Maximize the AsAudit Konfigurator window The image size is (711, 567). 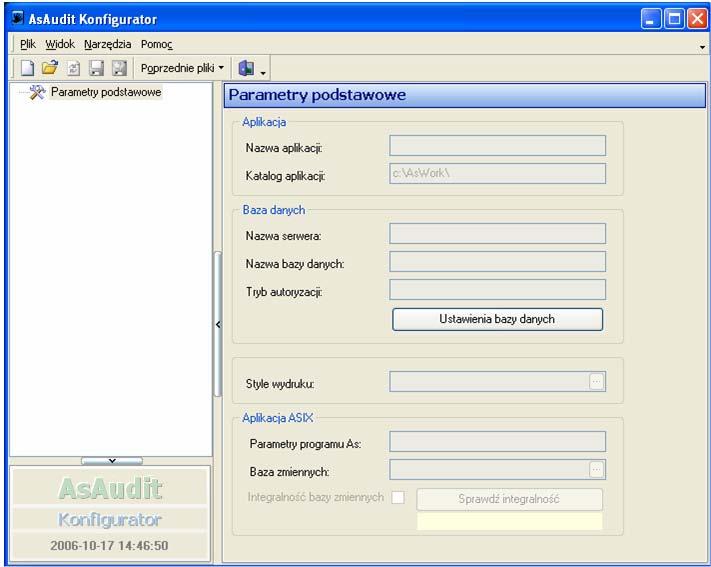point(674,19)
